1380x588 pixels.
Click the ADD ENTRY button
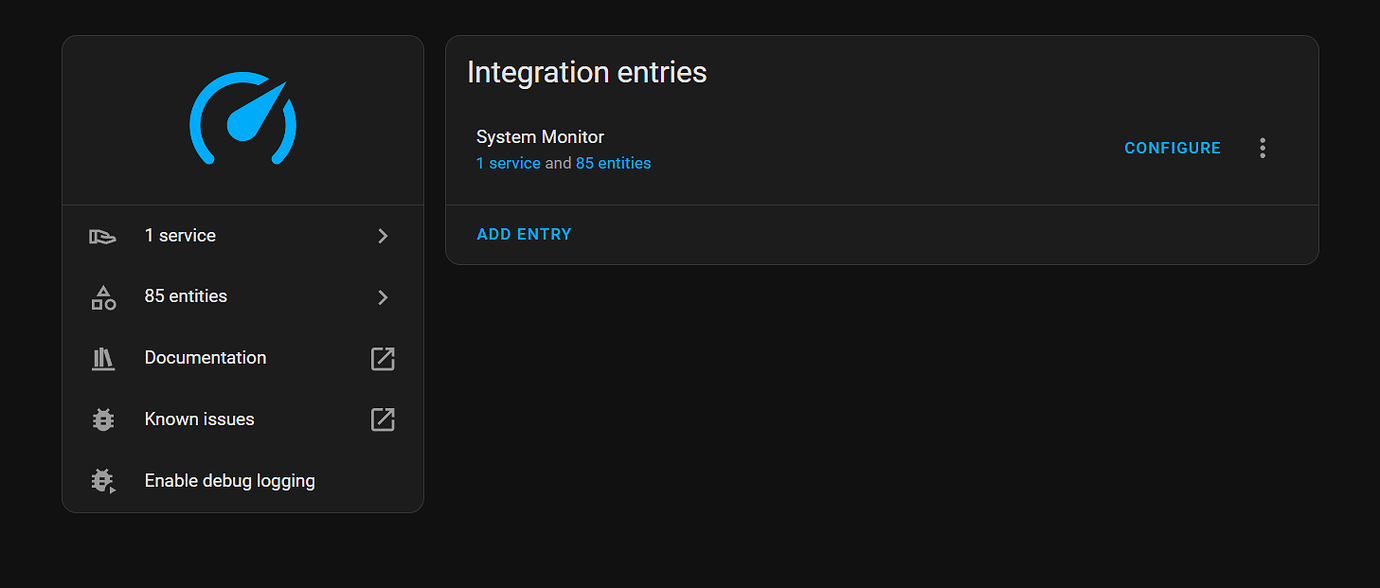pyautogui.click(x=524, y=233)
